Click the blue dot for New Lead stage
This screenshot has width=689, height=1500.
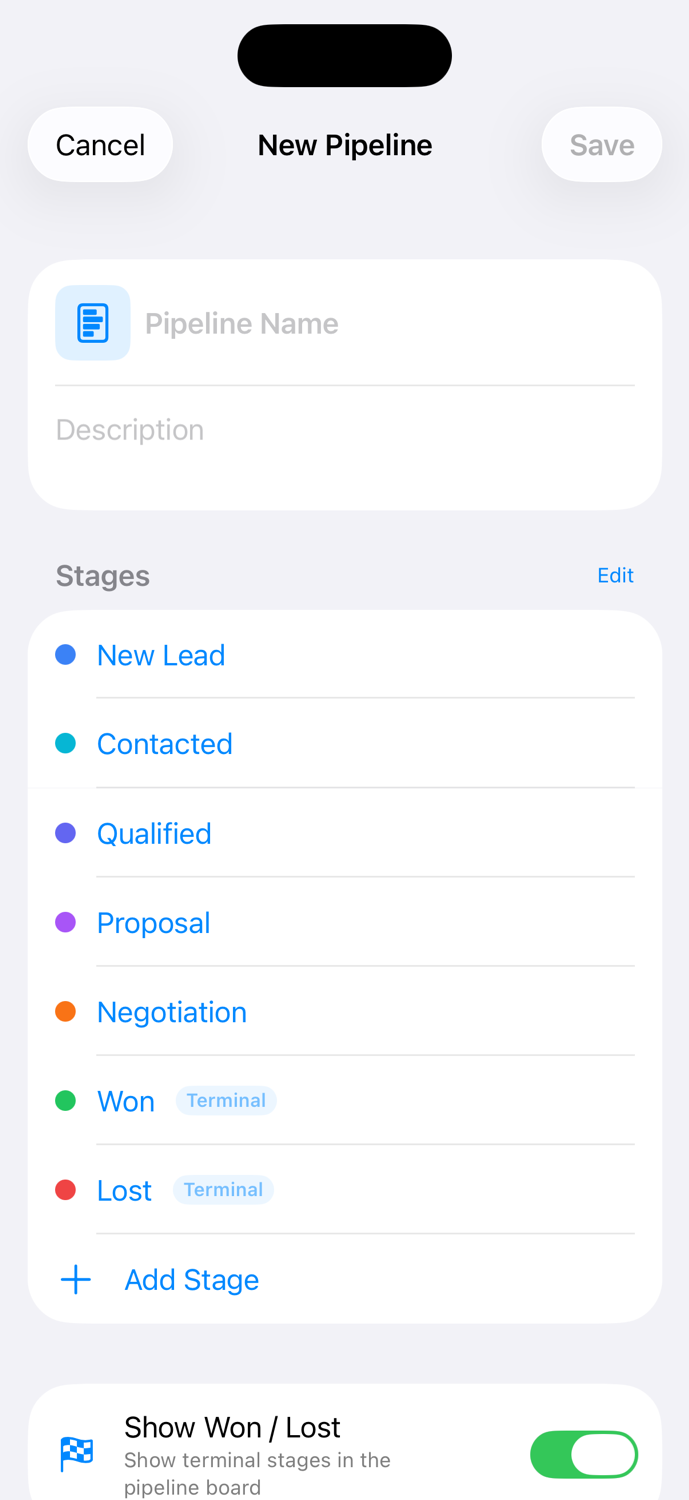[x=65, y=653]
